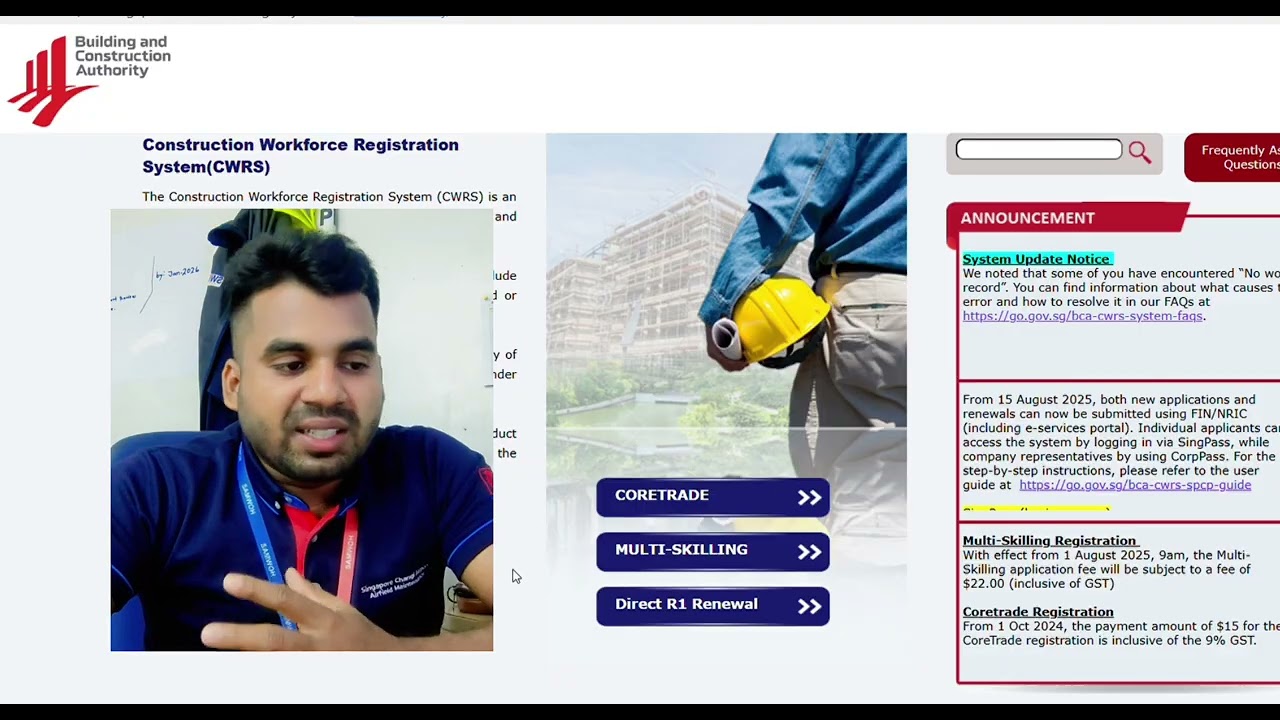Open the MULTI-SKILLING button
The height and width of the screenshot is (720, 1280).
click(x=713, y=551)
